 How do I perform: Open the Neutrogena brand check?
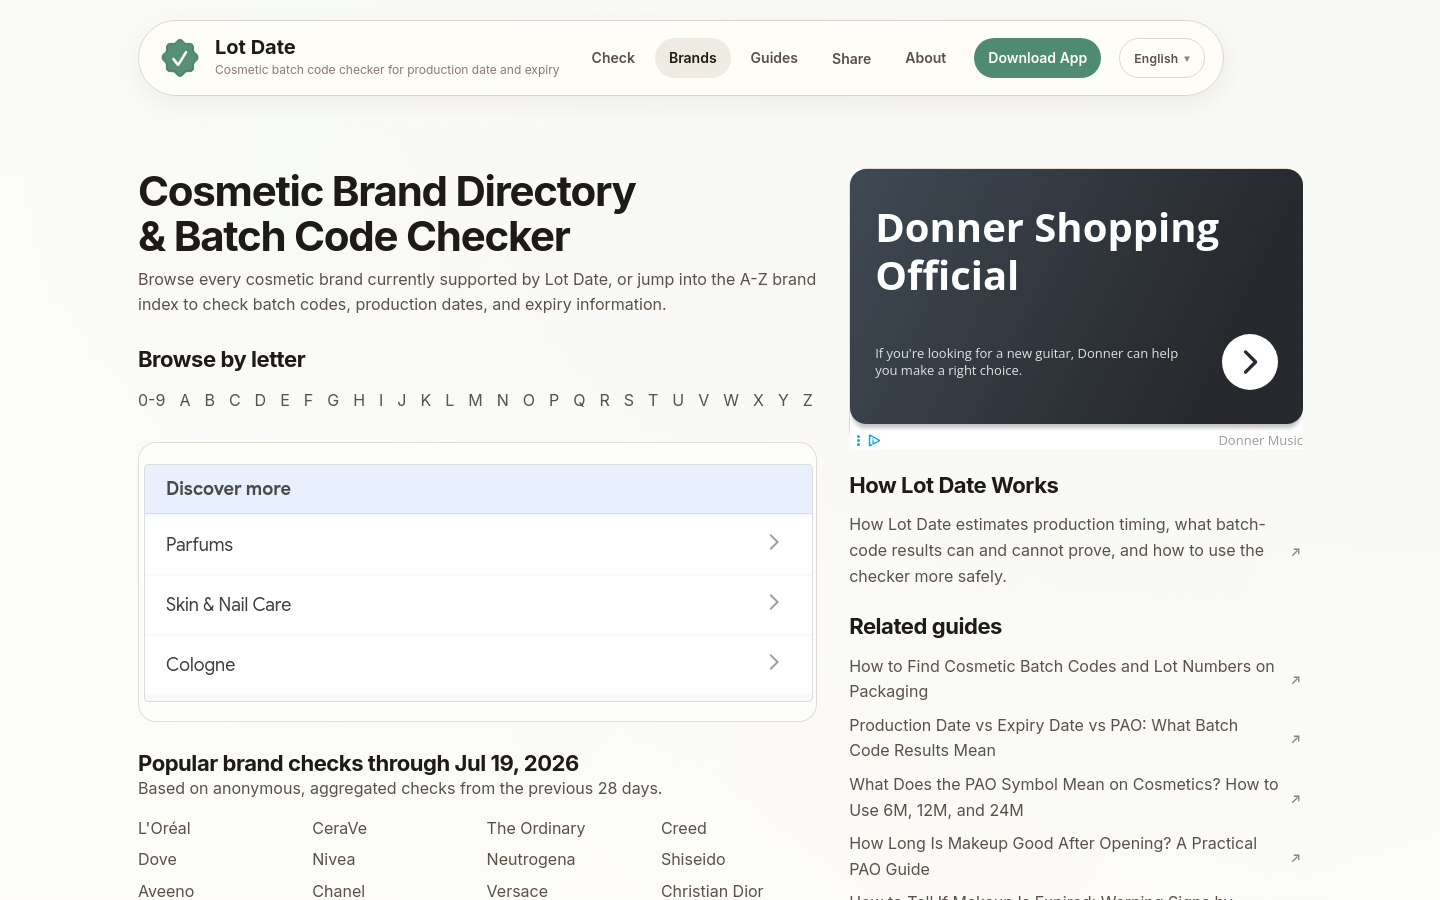(x=531, y=859)
